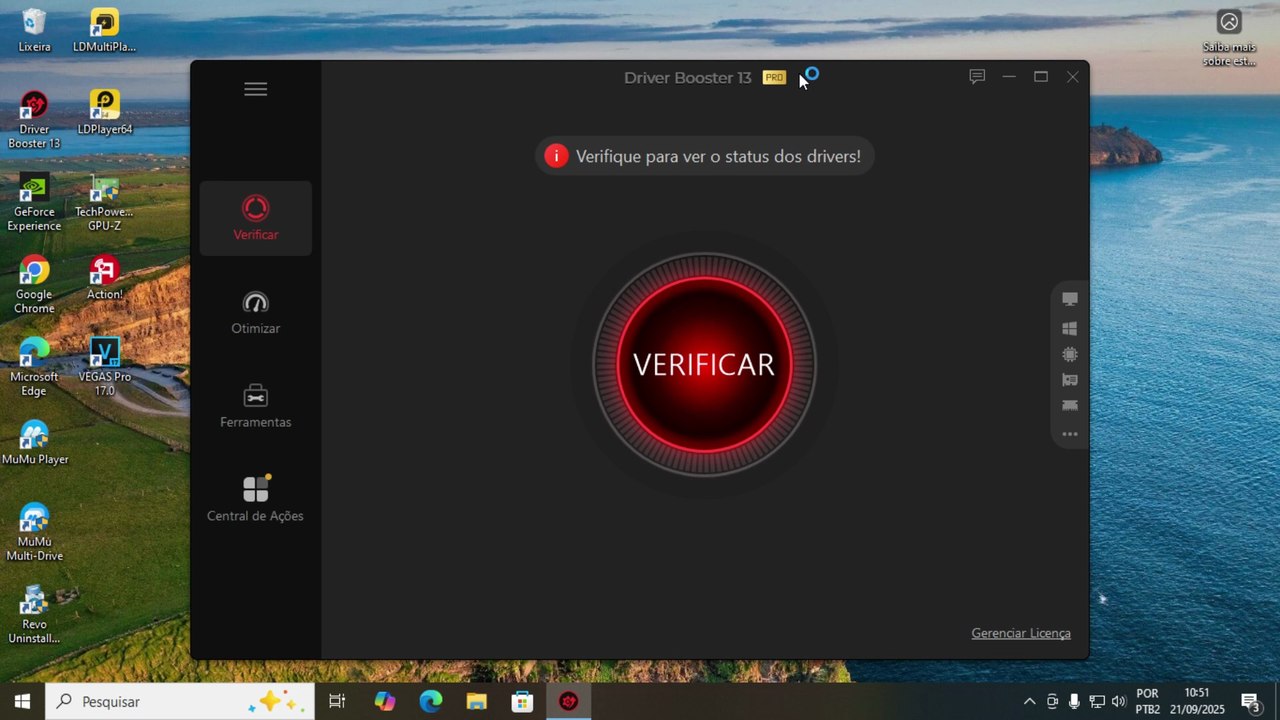Image resolution: width=1280 pixels, height=720 pixels.
Task: Click the processor chip icon in side strip
Action: pyautogui.click(x=1070, y=354)
